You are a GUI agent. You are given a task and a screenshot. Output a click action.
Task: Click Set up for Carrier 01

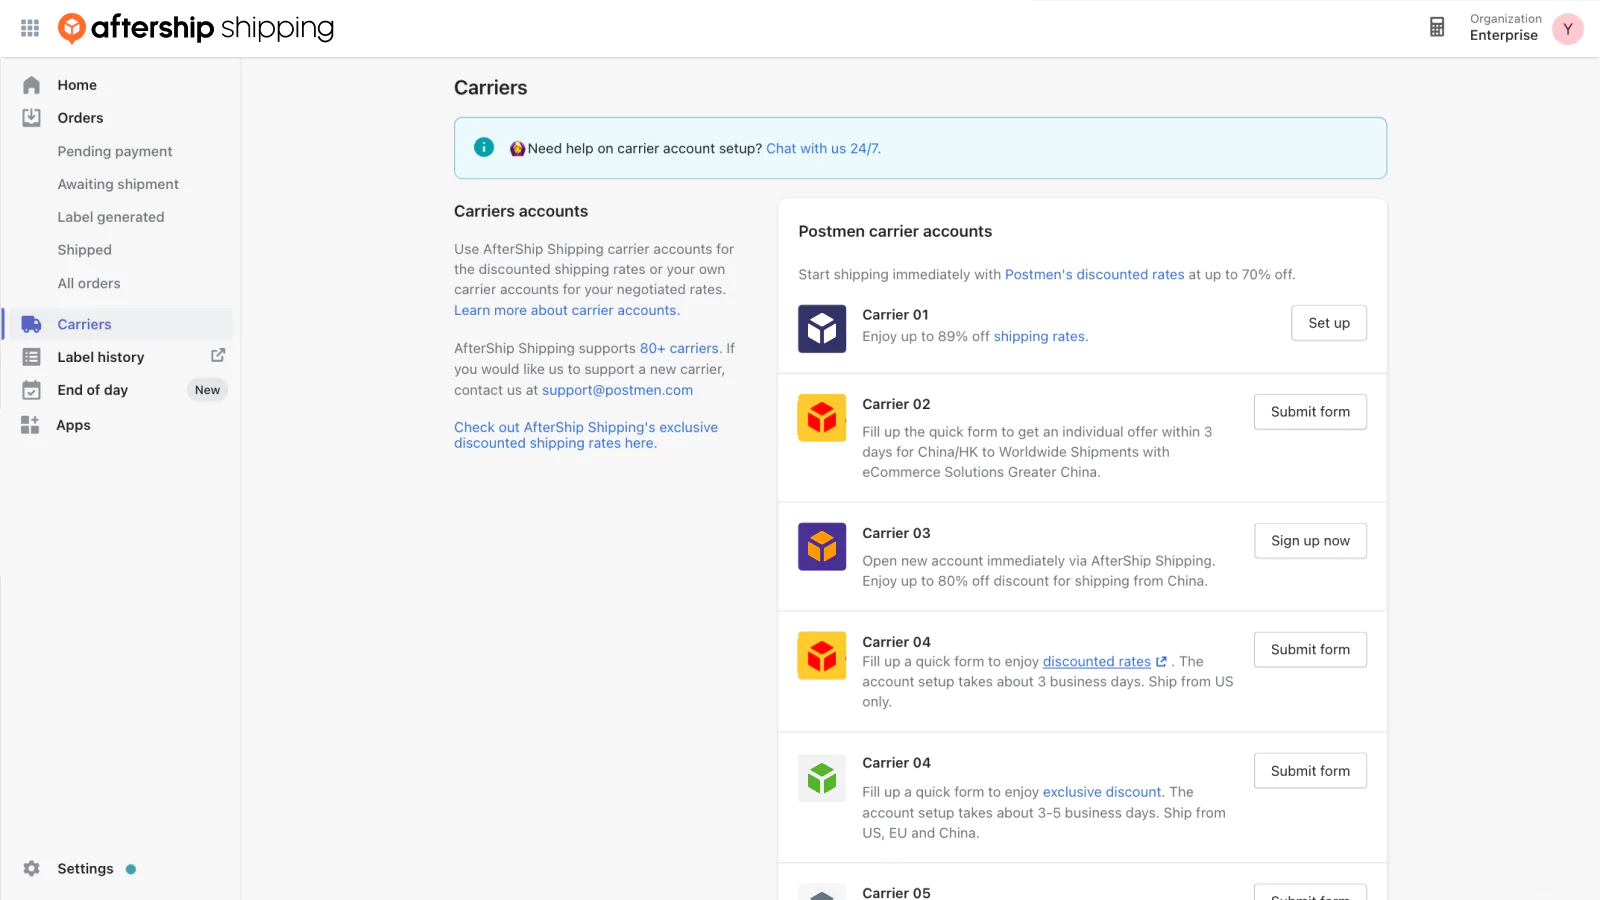(x=1329, y=323)
